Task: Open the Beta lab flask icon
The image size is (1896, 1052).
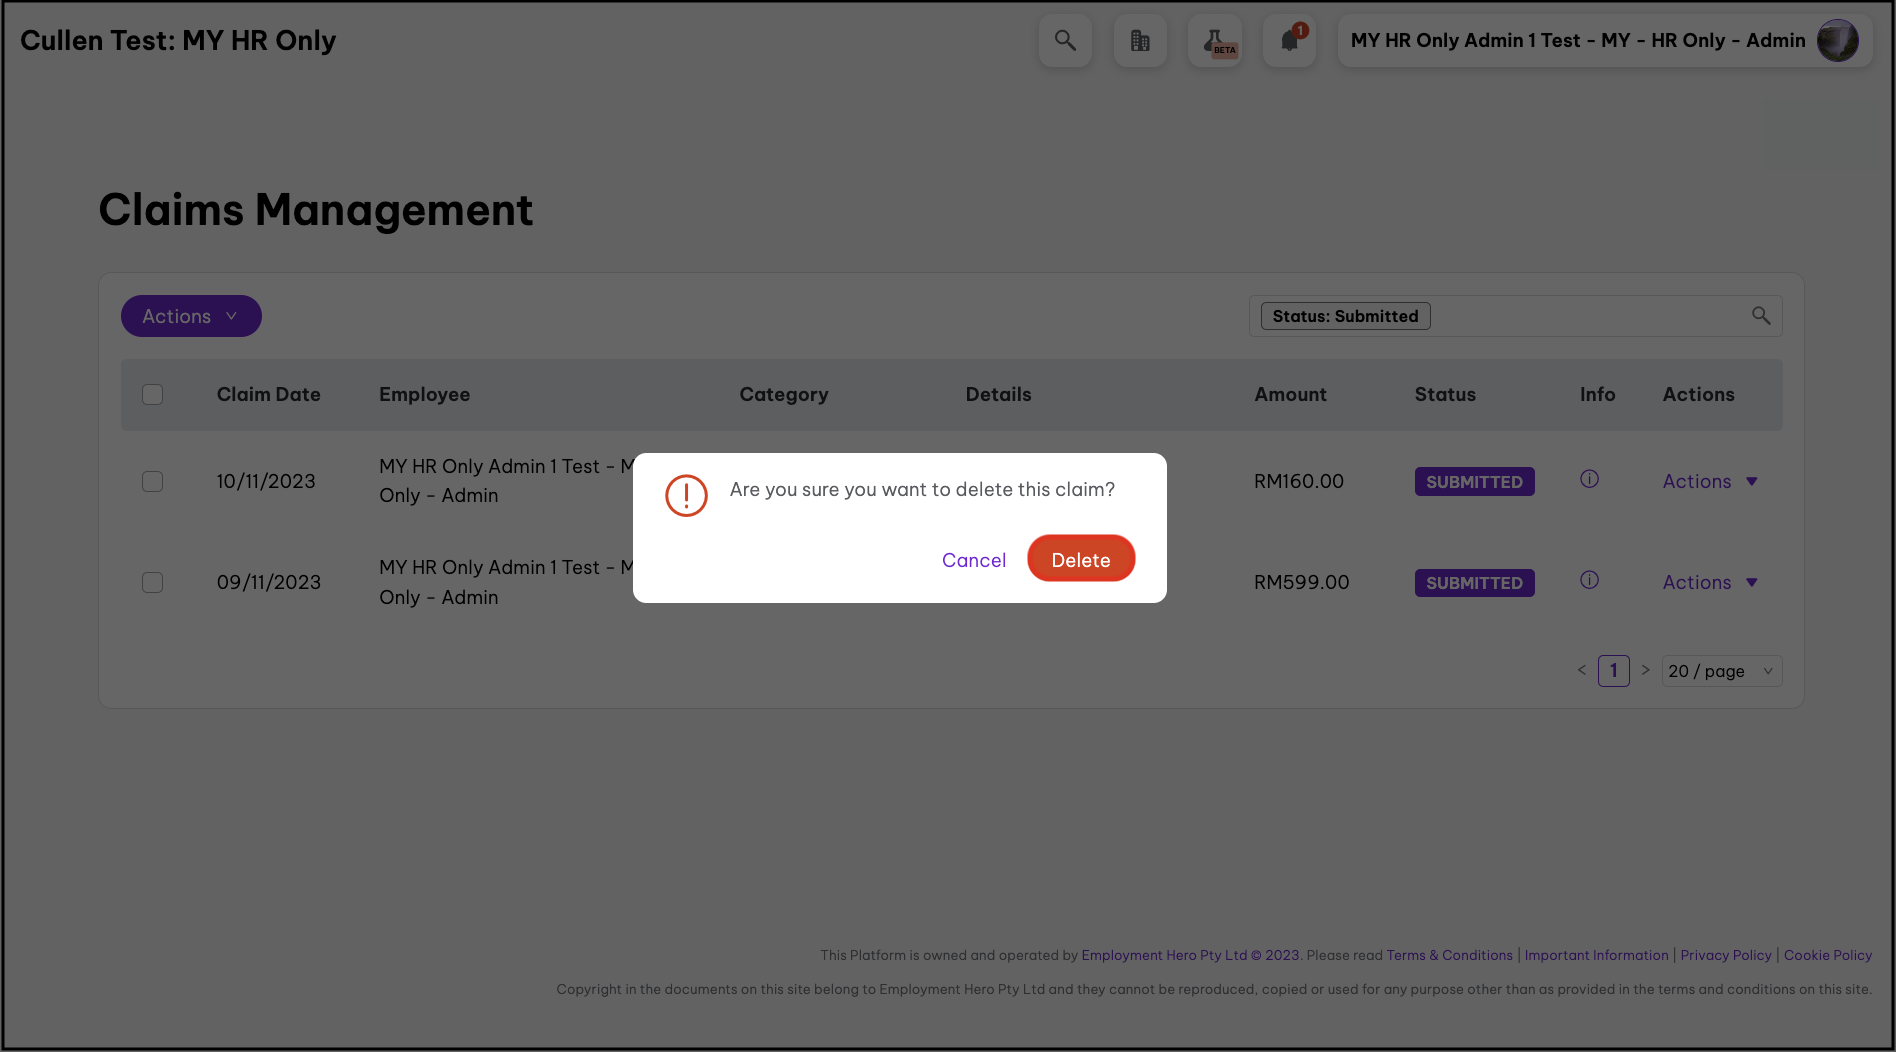Action: coord(1215,41)
